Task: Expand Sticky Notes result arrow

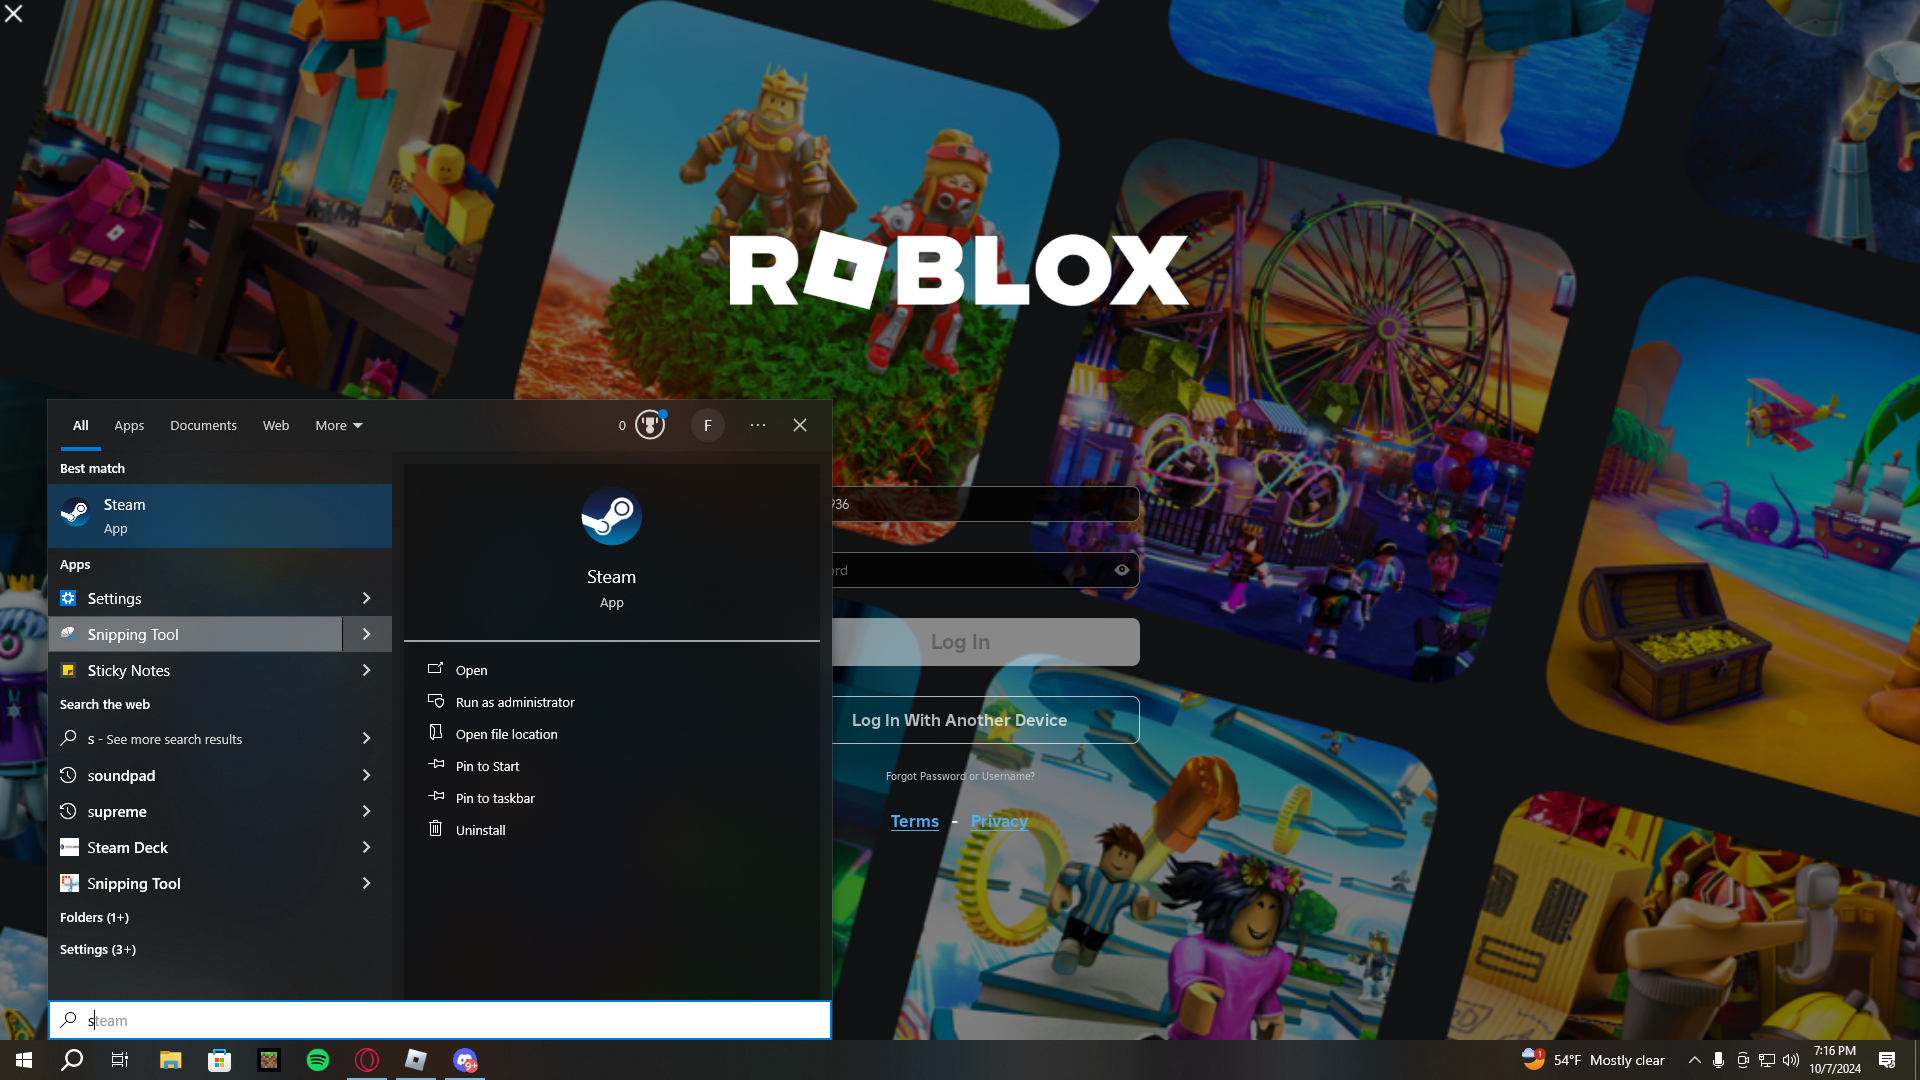Action: point(366,670)
